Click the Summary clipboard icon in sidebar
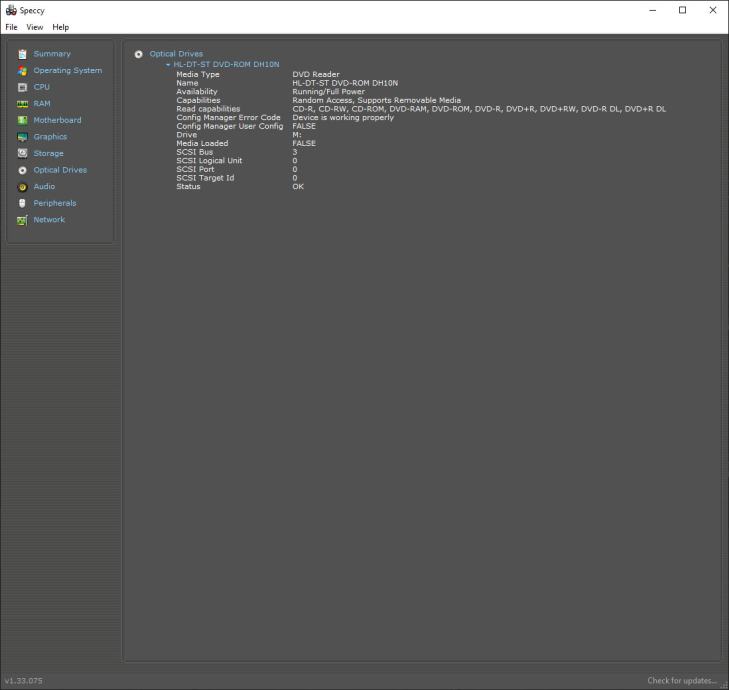The height and width of the screenshot is (690, 729). 22,54
